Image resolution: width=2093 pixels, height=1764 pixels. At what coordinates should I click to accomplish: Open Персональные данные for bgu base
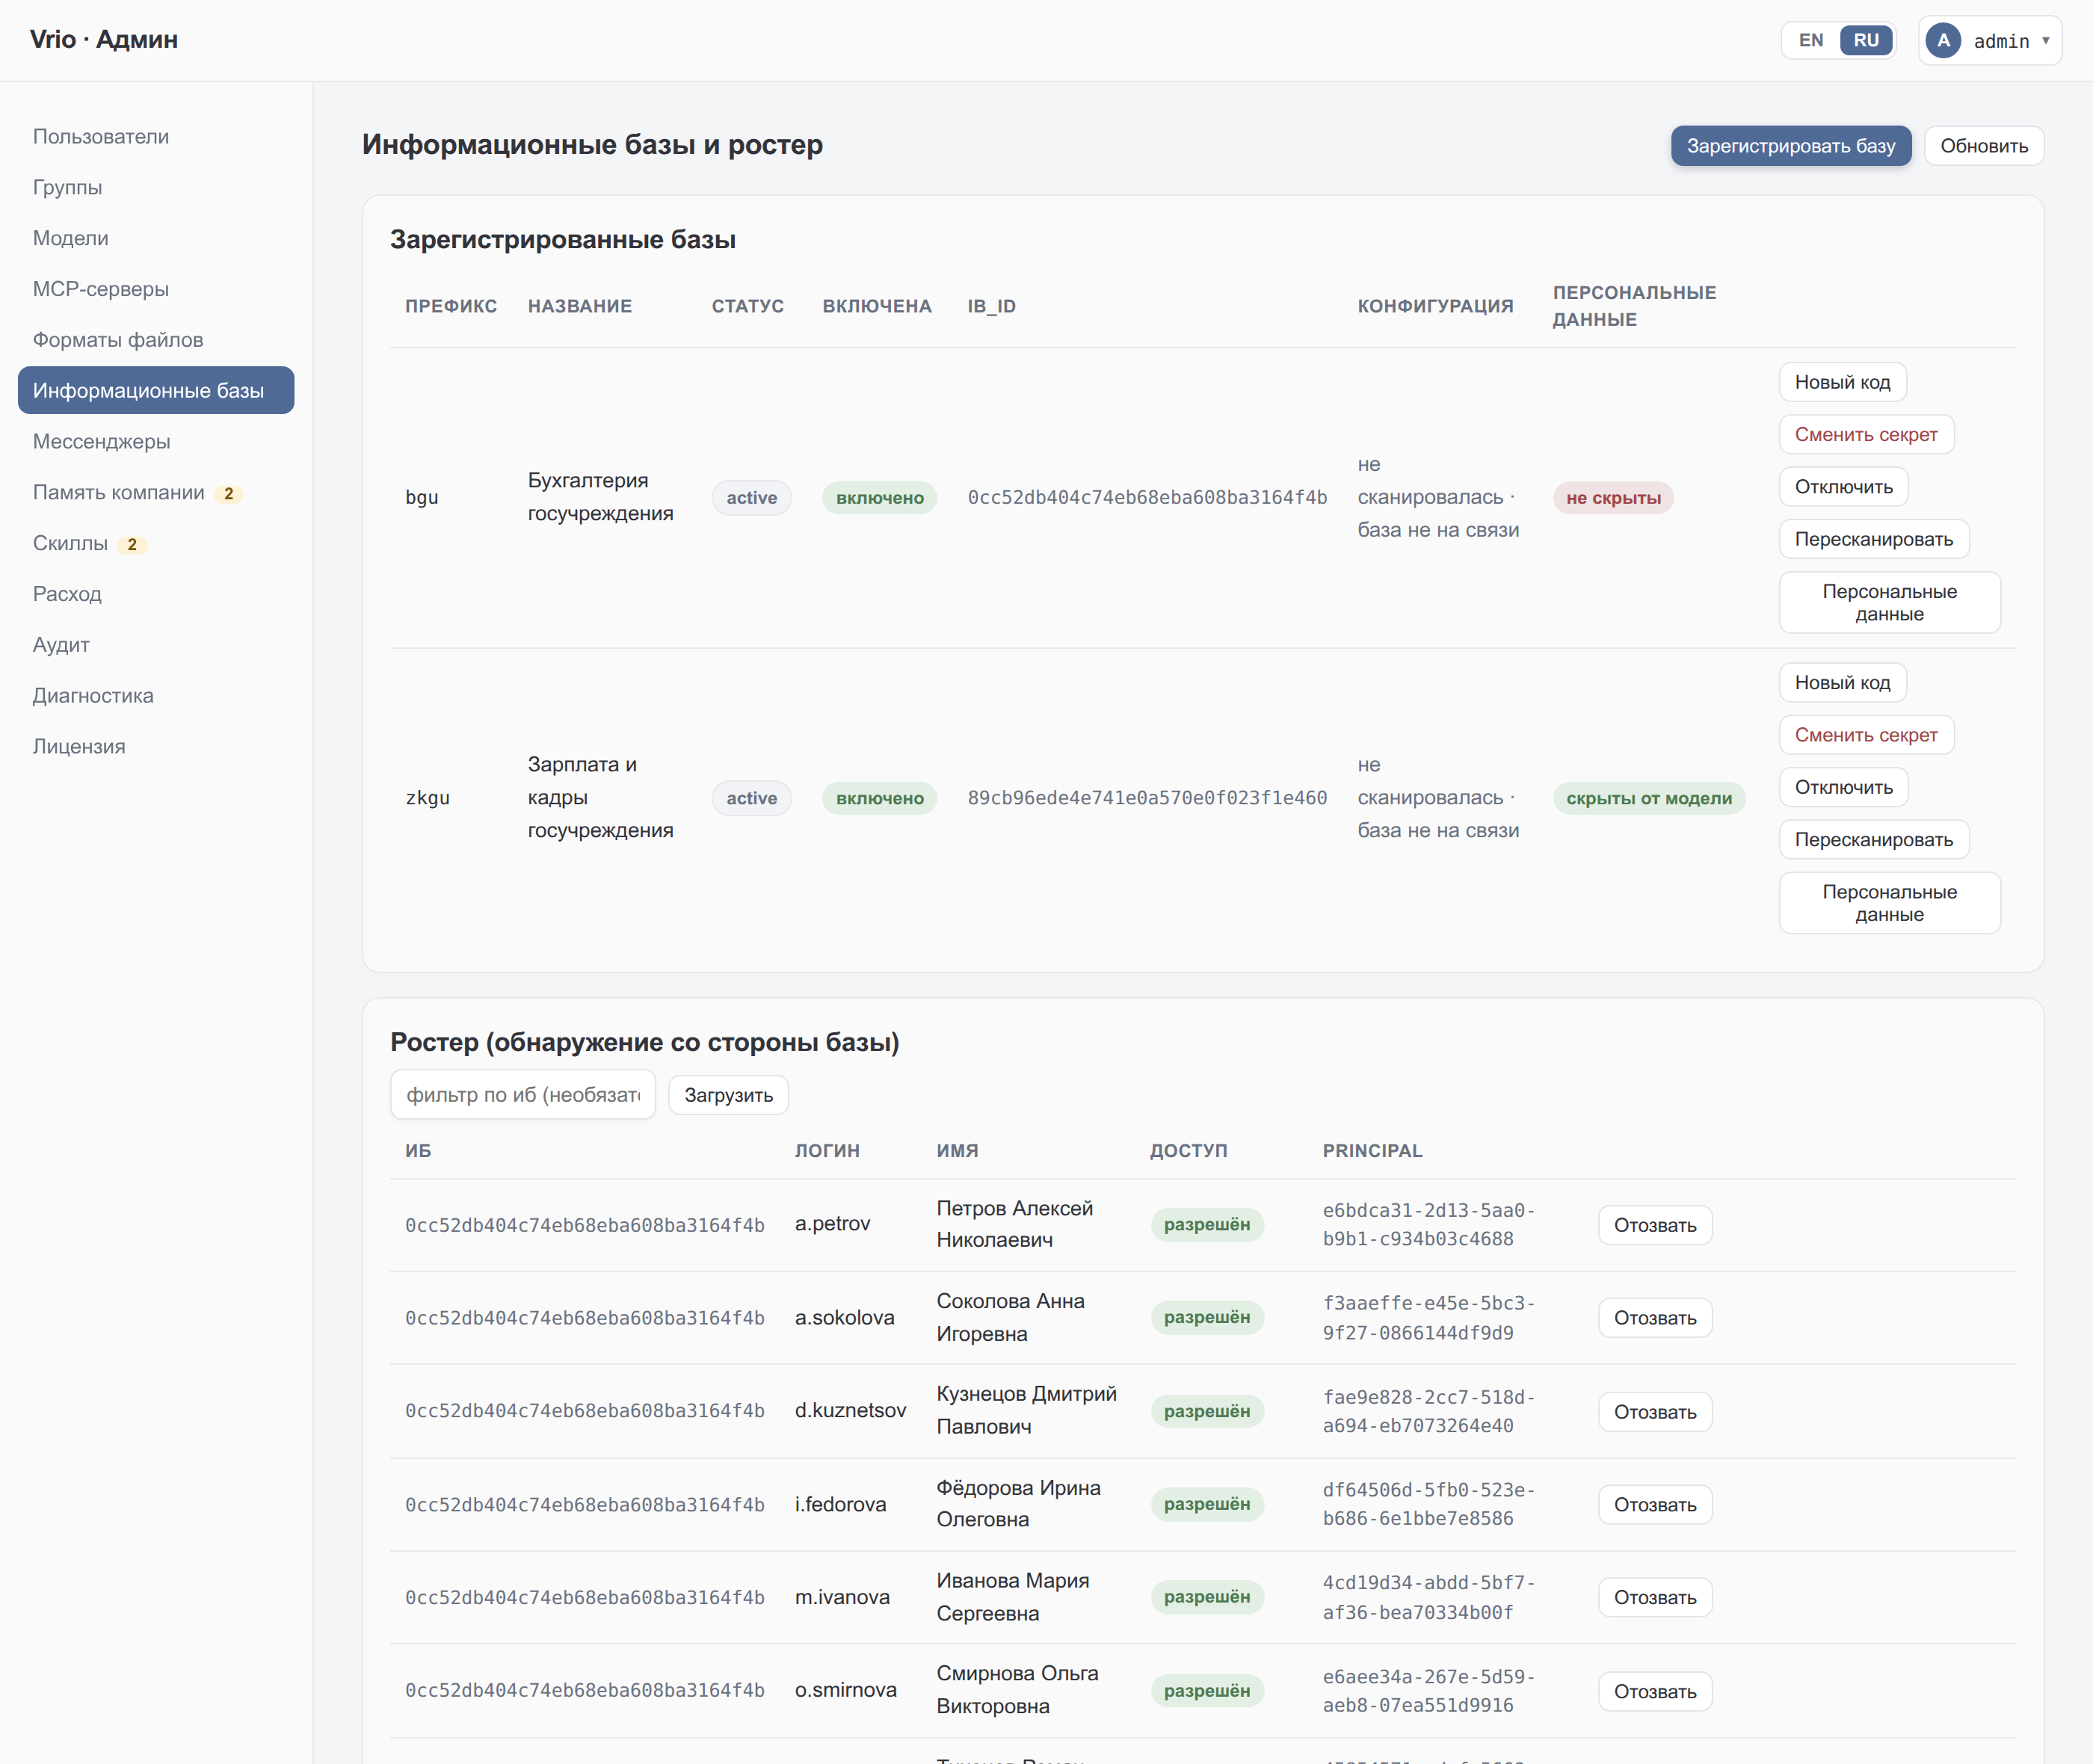point(1889,603)
